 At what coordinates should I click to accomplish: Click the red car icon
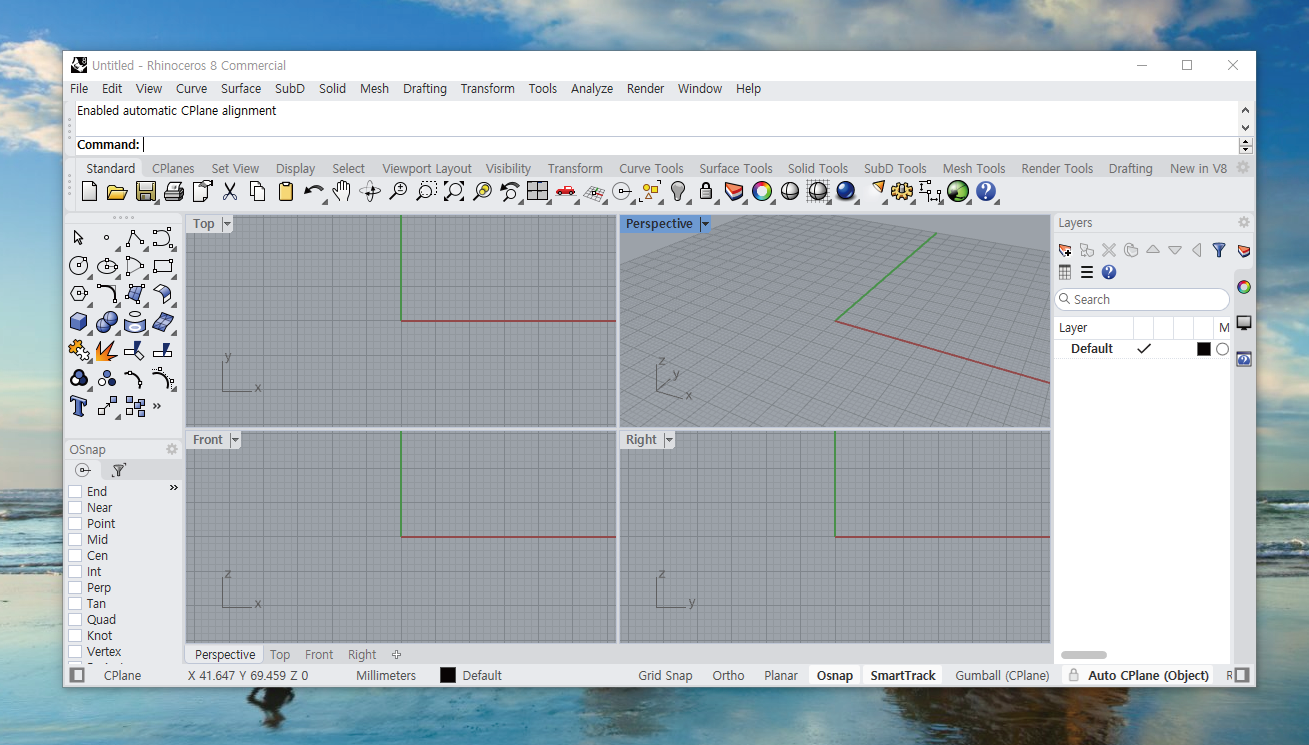(x=566, y=192)
